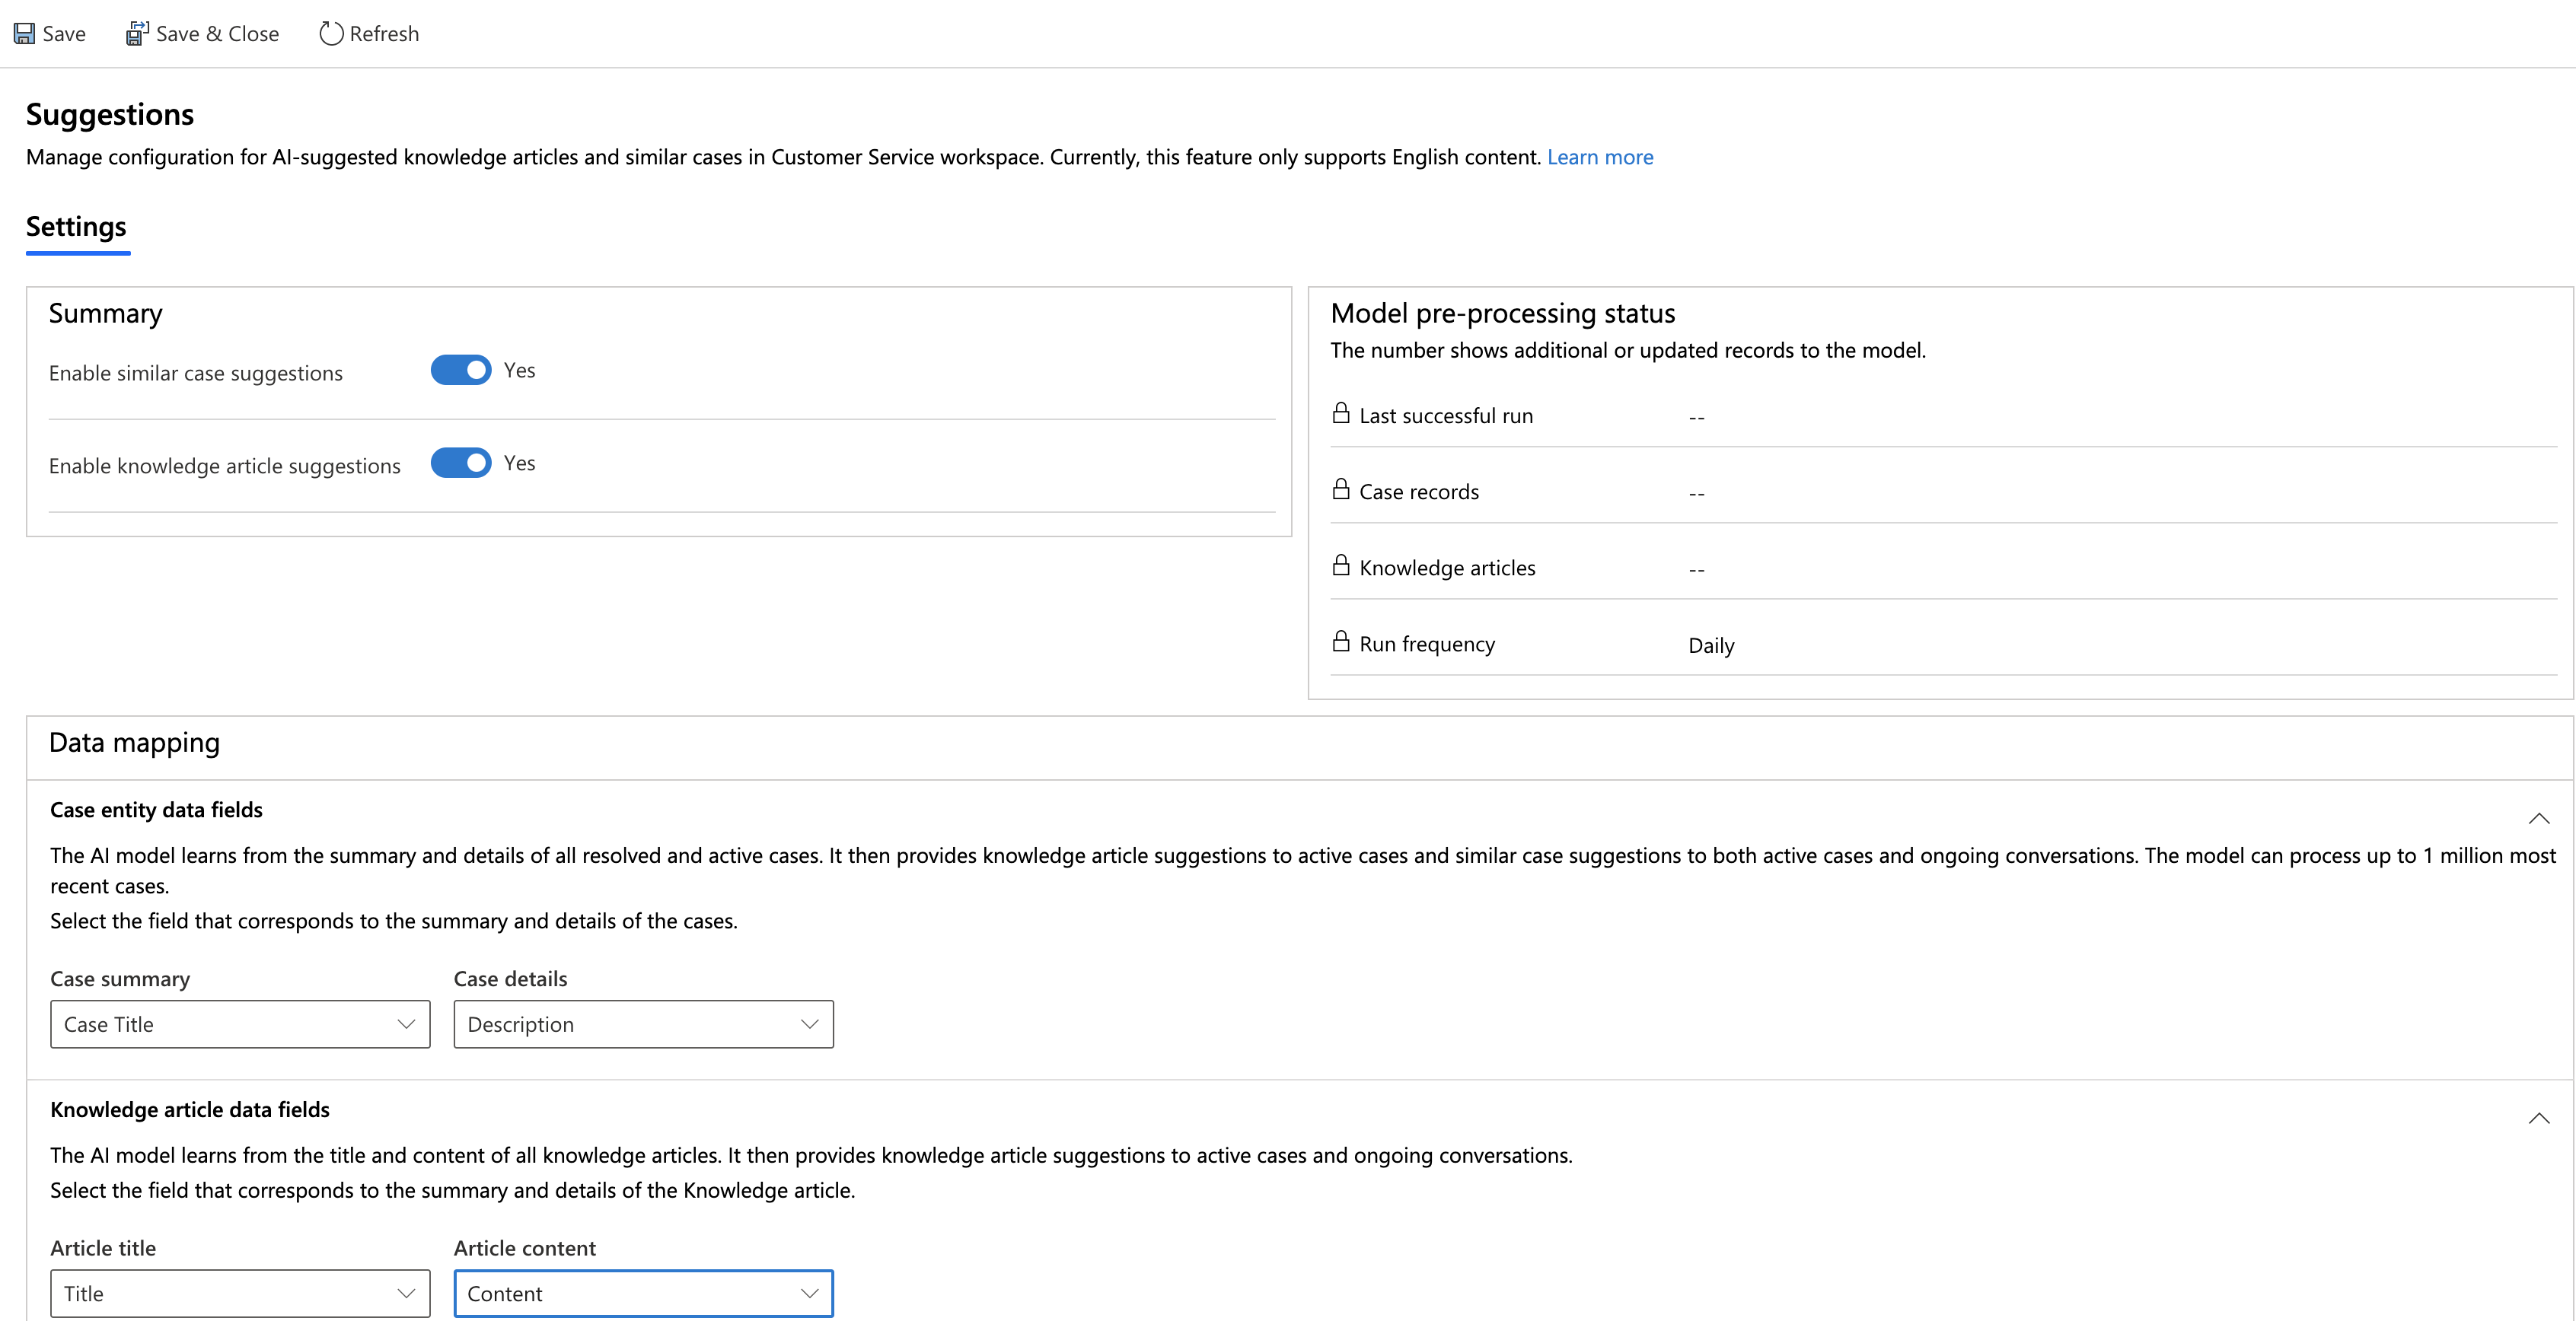Disable similar case suggestions toggle
Viewport: 2576px width, 1321px height.
(461, 370)
